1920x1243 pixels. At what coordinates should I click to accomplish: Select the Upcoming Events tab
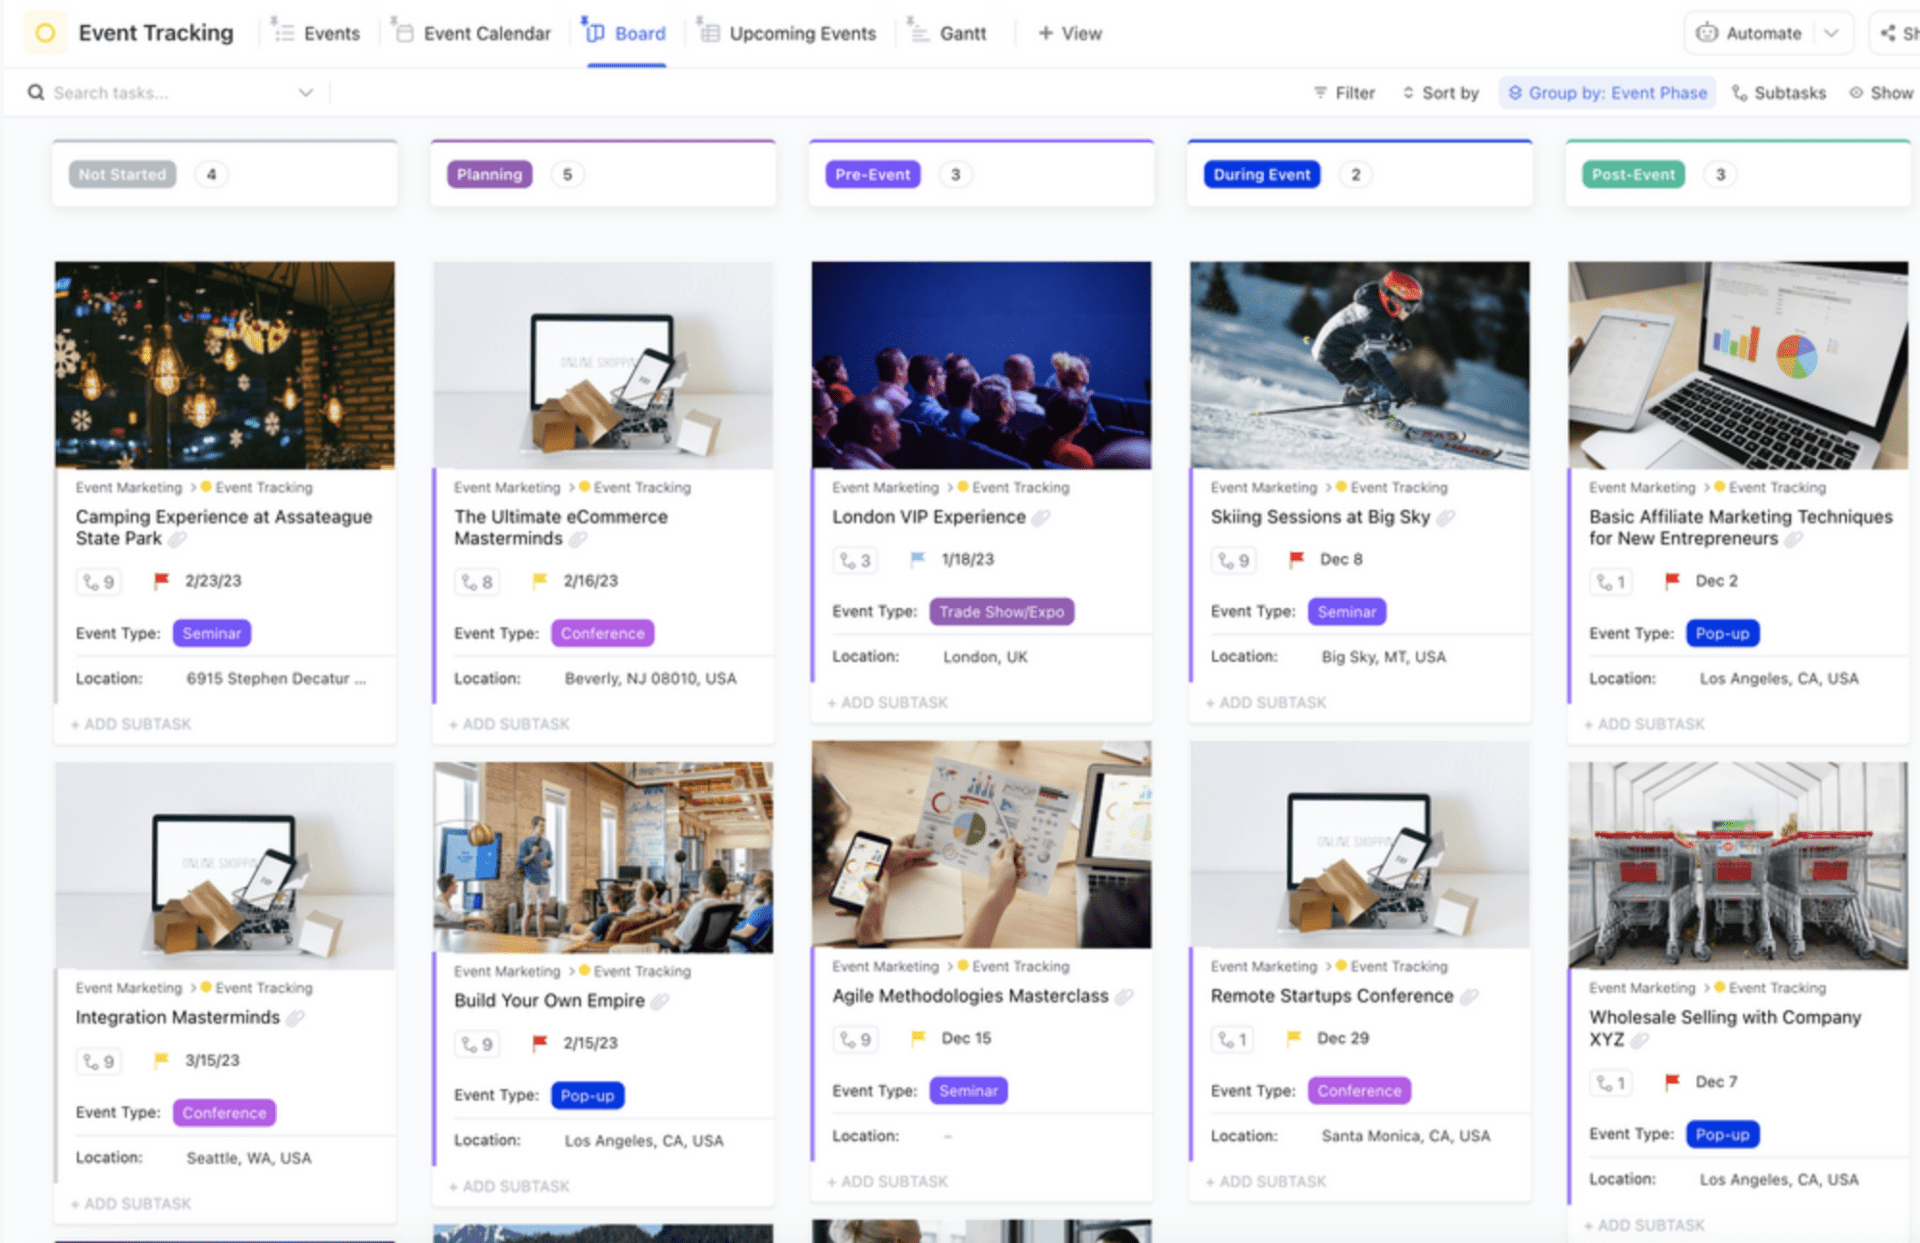tap(800, 31)
